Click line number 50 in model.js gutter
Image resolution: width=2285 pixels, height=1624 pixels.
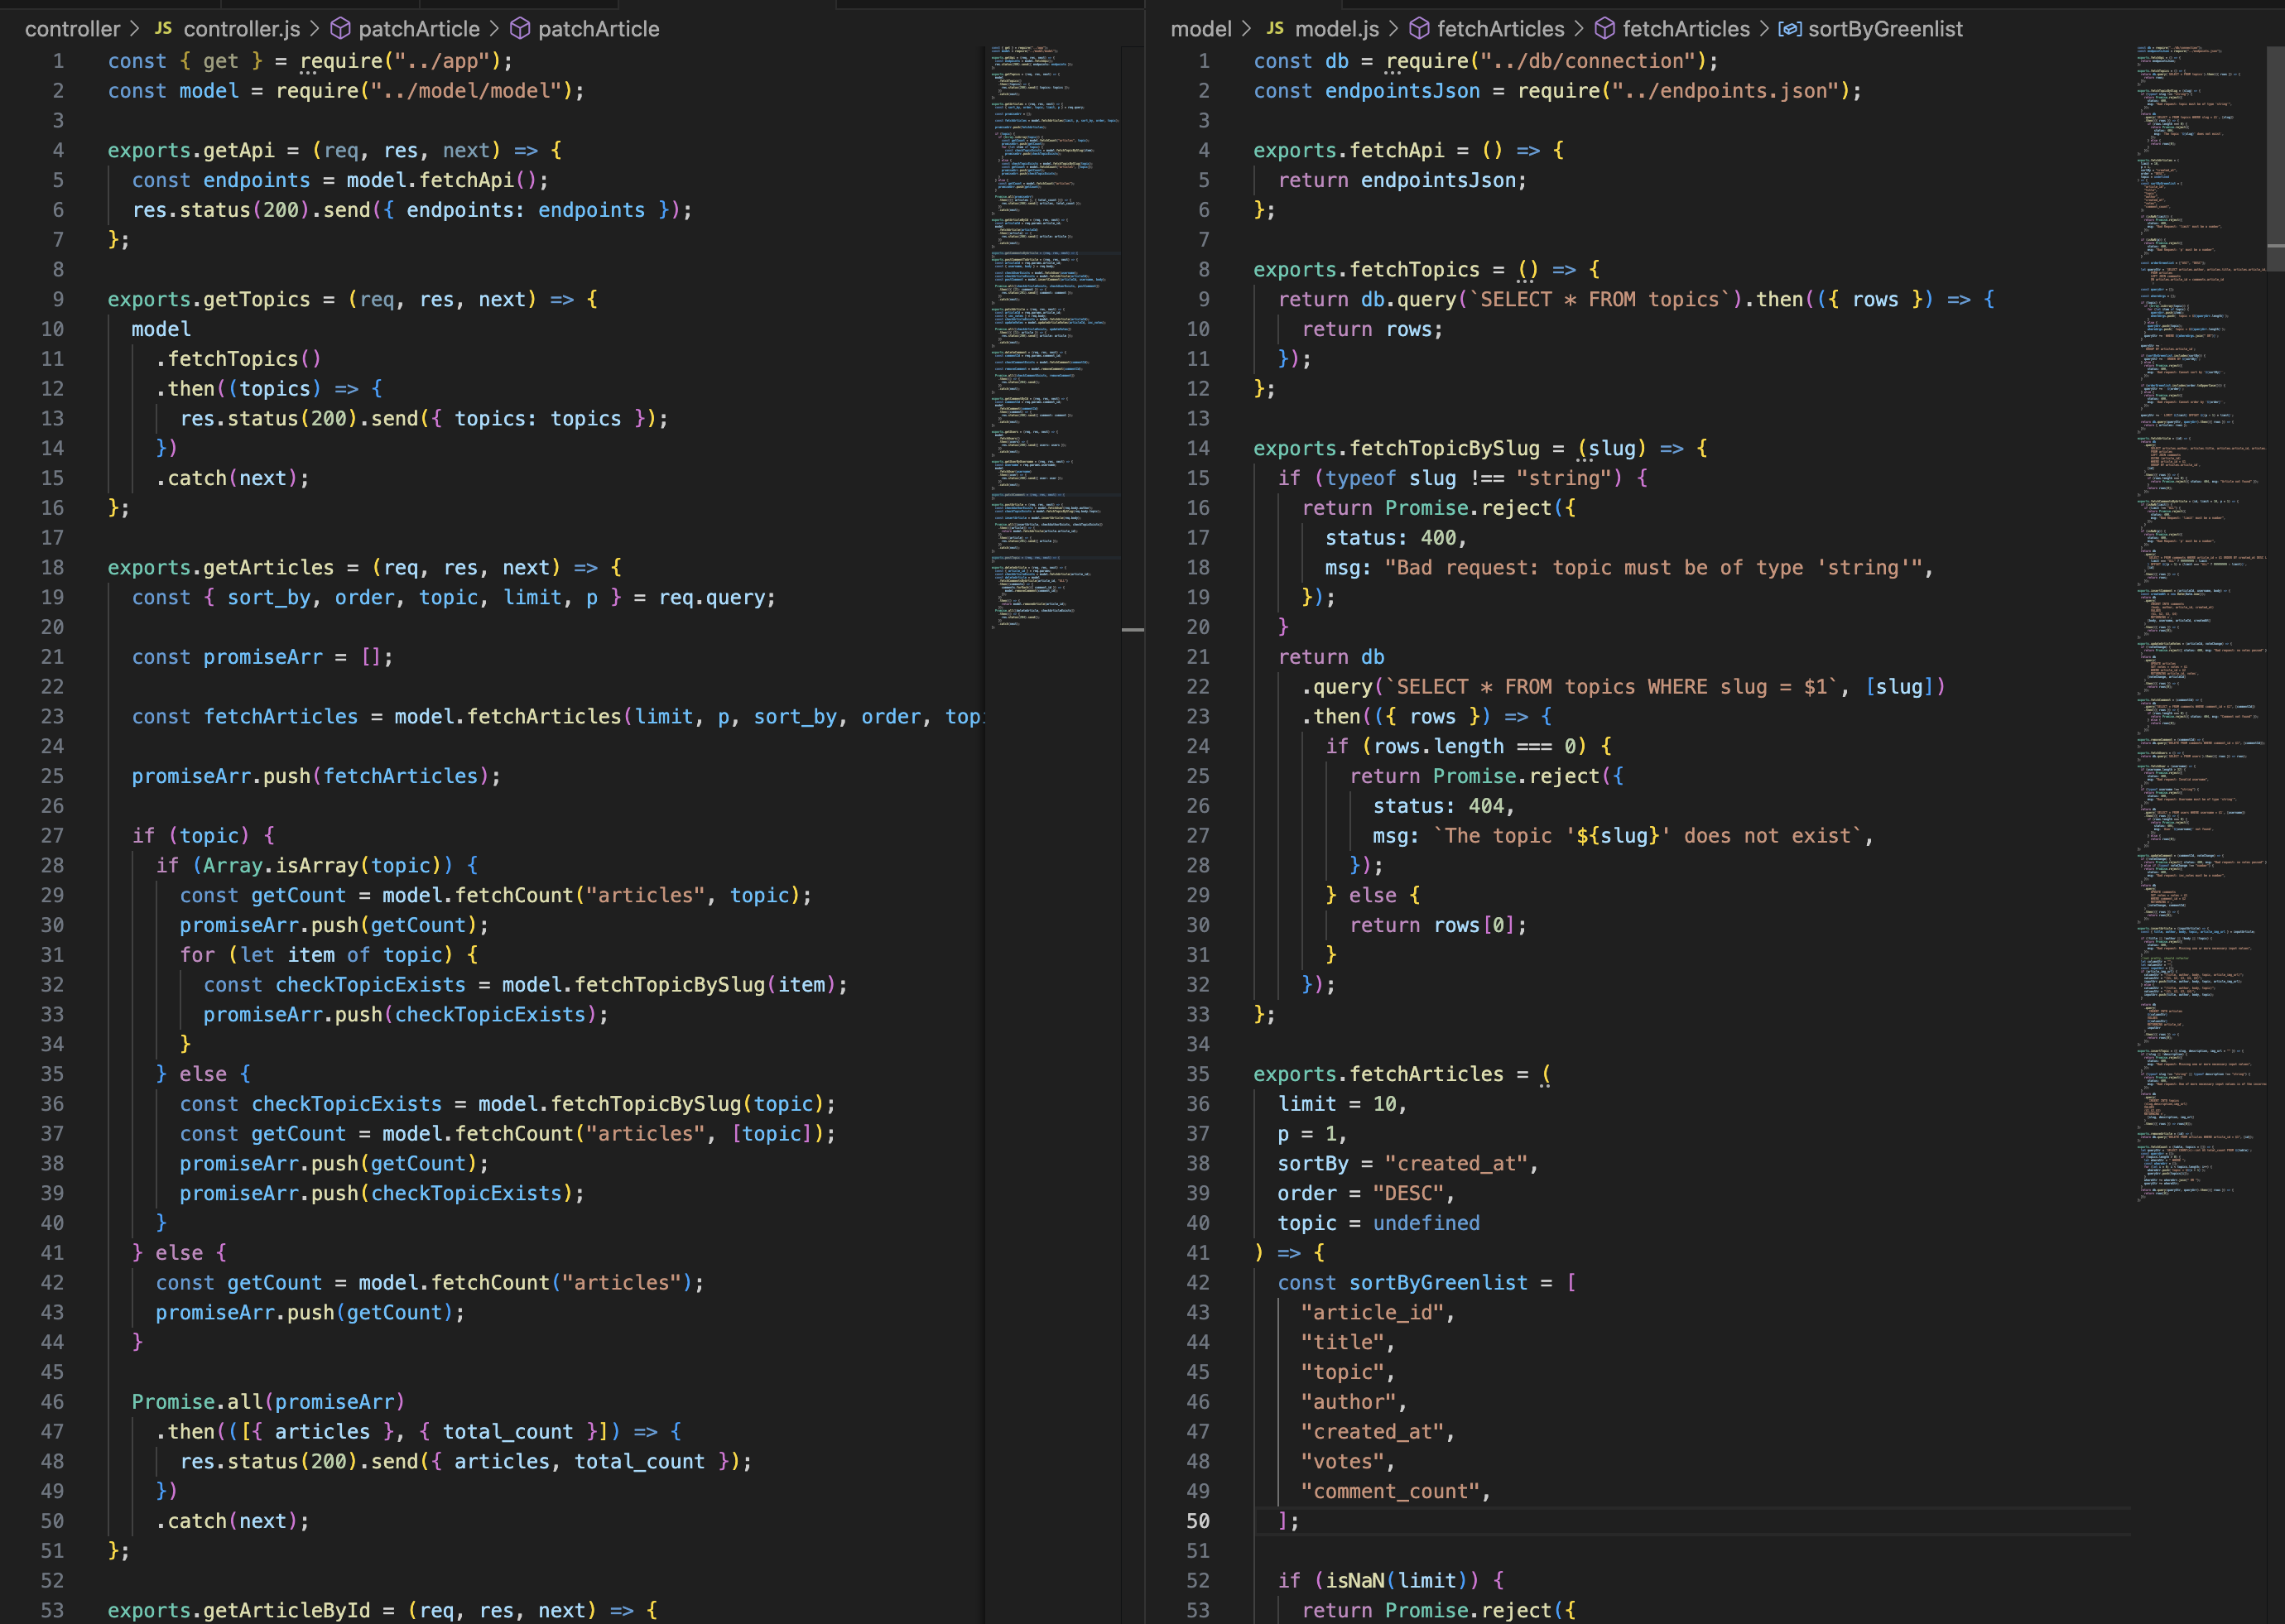1198,1520
